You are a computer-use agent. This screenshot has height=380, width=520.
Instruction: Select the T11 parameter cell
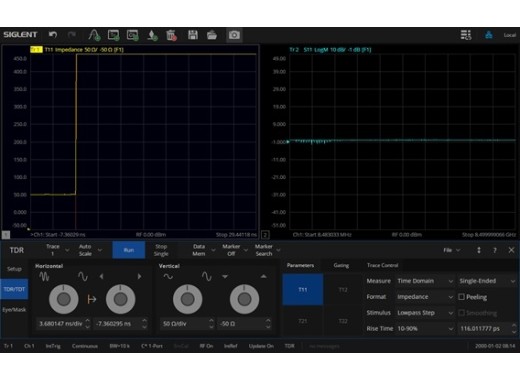pos(303,289)
